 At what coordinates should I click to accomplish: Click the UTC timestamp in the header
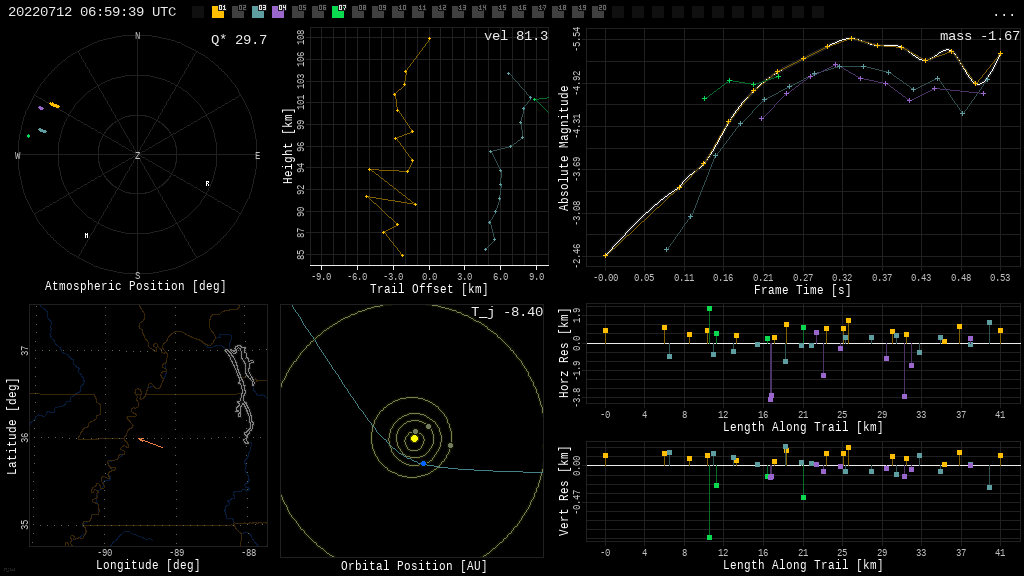tap(92, 12)
